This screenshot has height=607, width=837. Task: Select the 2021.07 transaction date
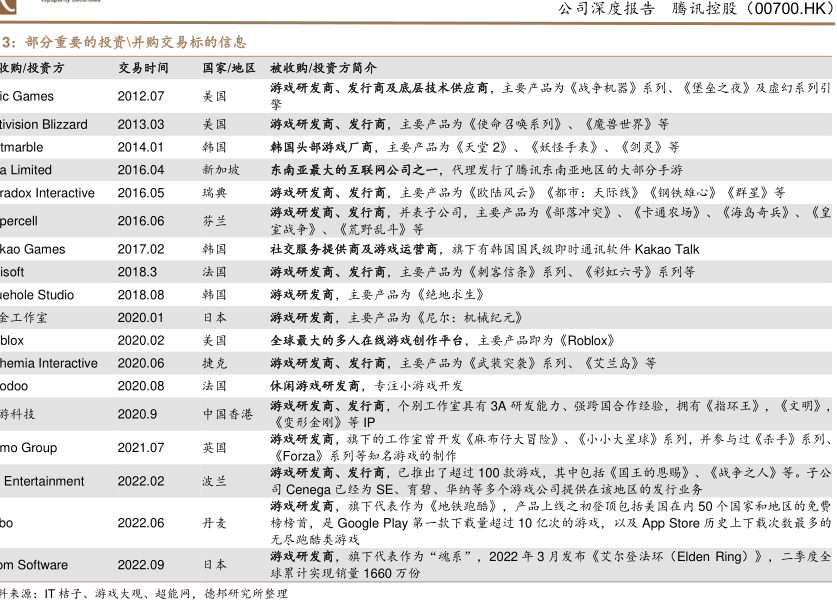tap(140, 447)
